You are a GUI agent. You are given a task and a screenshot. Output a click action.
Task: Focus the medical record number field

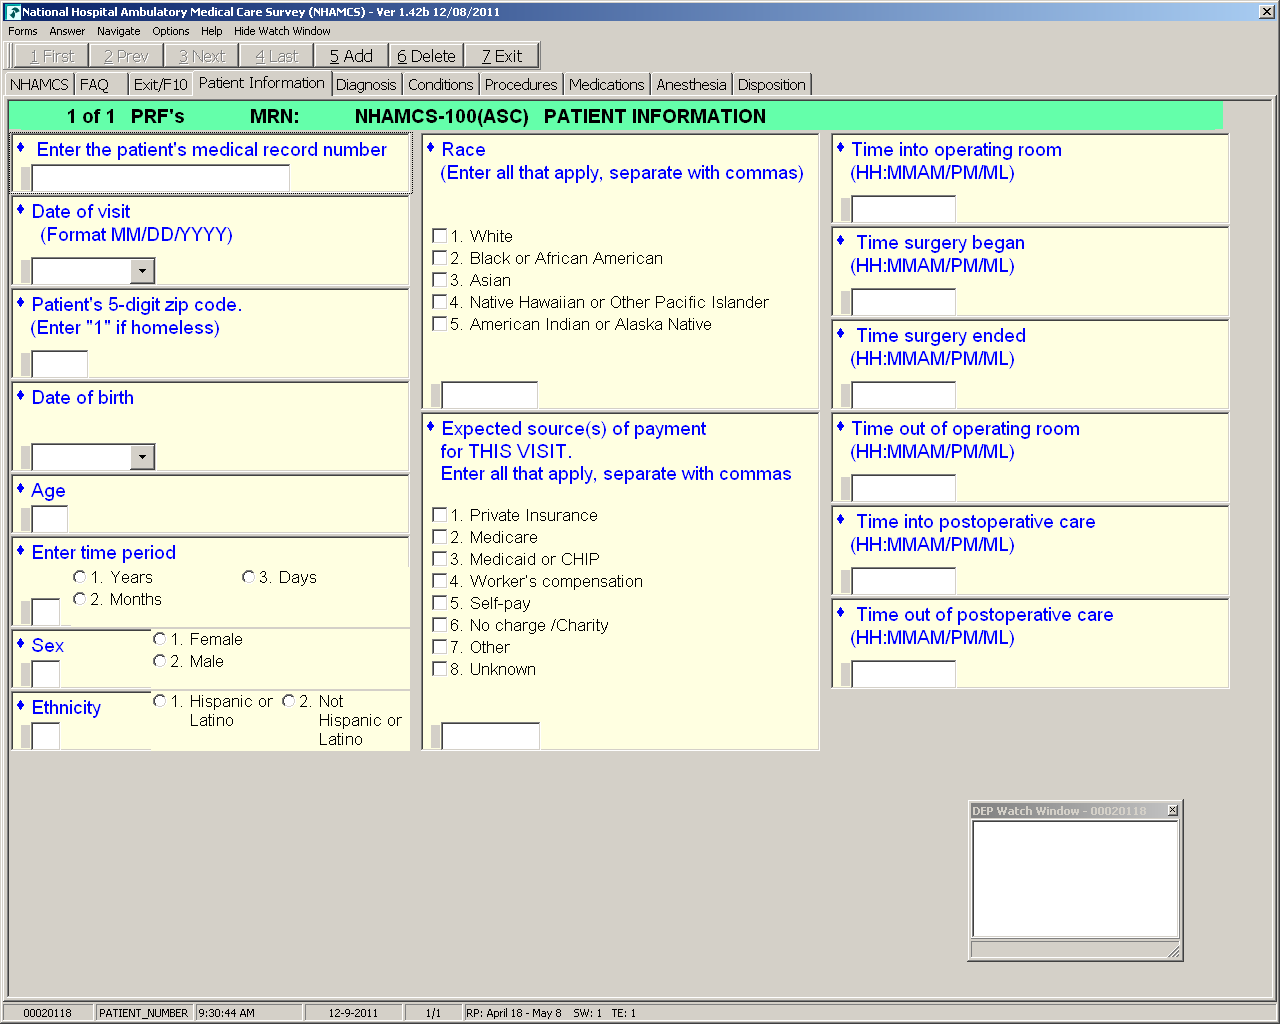tap(161, 178)
